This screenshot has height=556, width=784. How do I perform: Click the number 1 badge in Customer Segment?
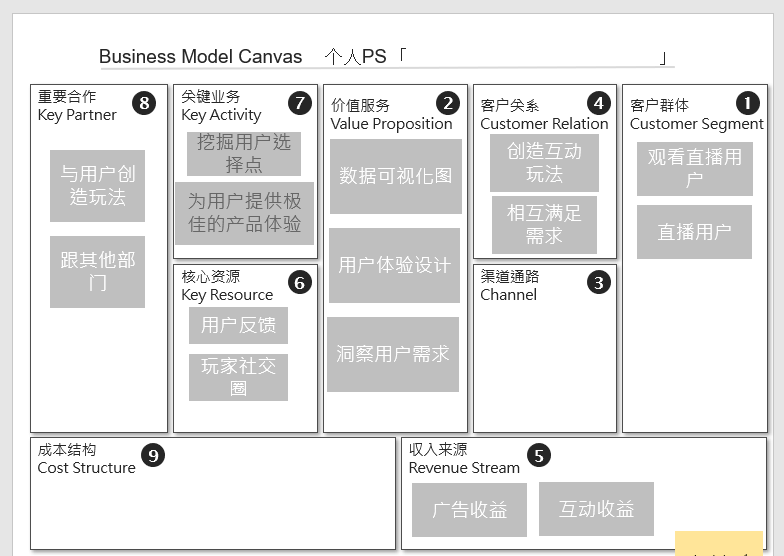point(747,103)
